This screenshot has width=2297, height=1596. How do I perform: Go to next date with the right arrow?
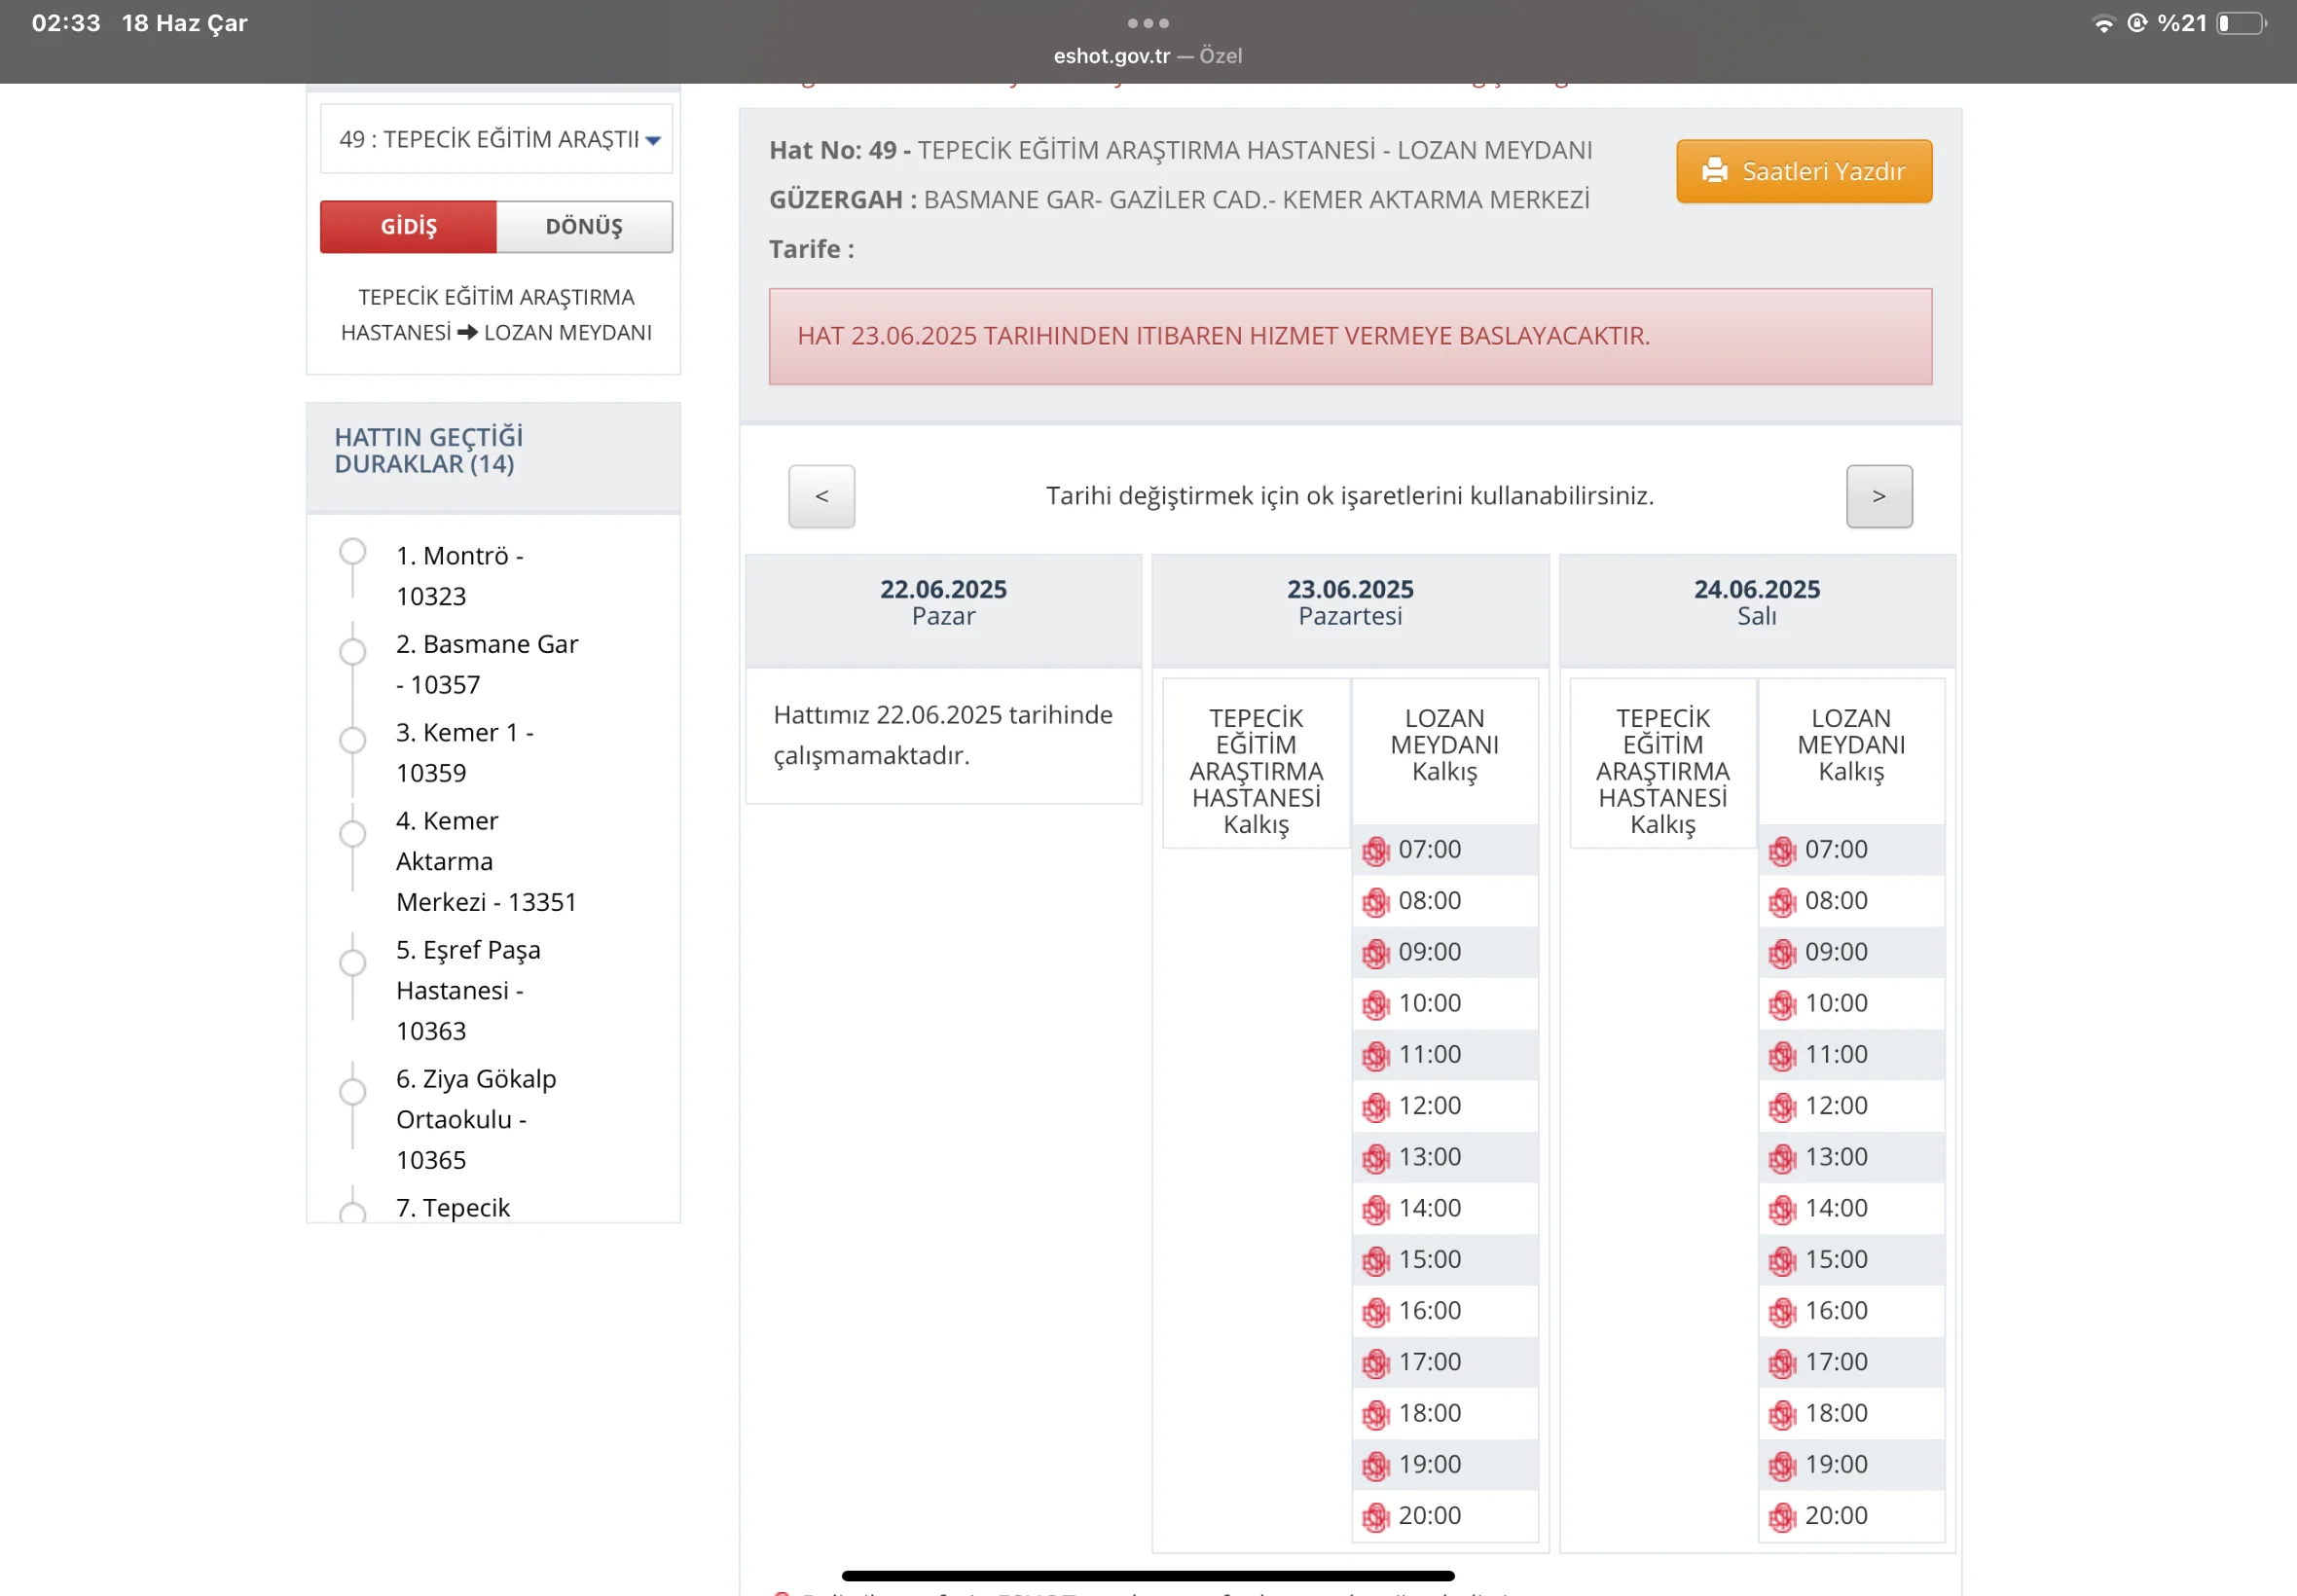pos(1878,496)
